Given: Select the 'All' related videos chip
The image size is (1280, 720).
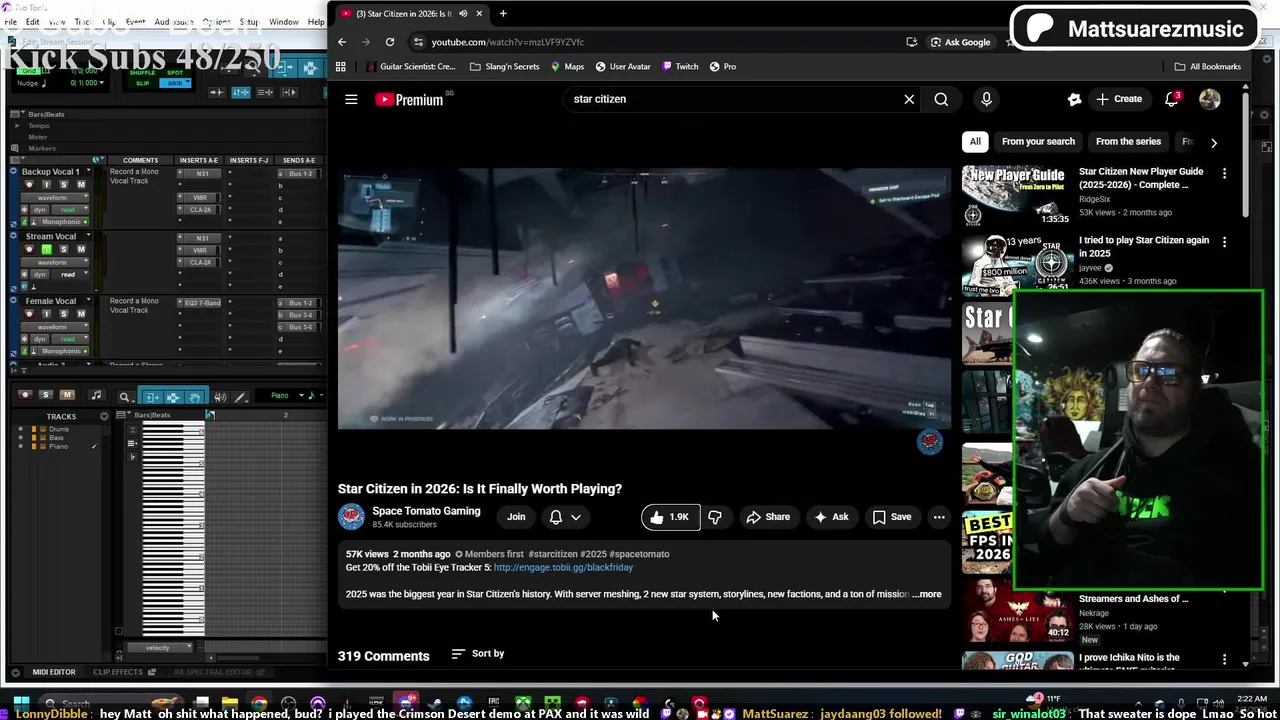Looking at the screenshot, I should pos(975,142).
